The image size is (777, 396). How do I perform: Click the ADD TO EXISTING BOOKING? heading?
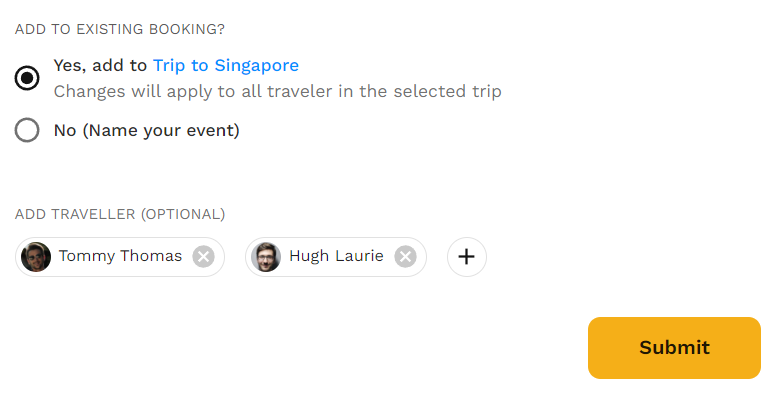click(x=119, y=29)
